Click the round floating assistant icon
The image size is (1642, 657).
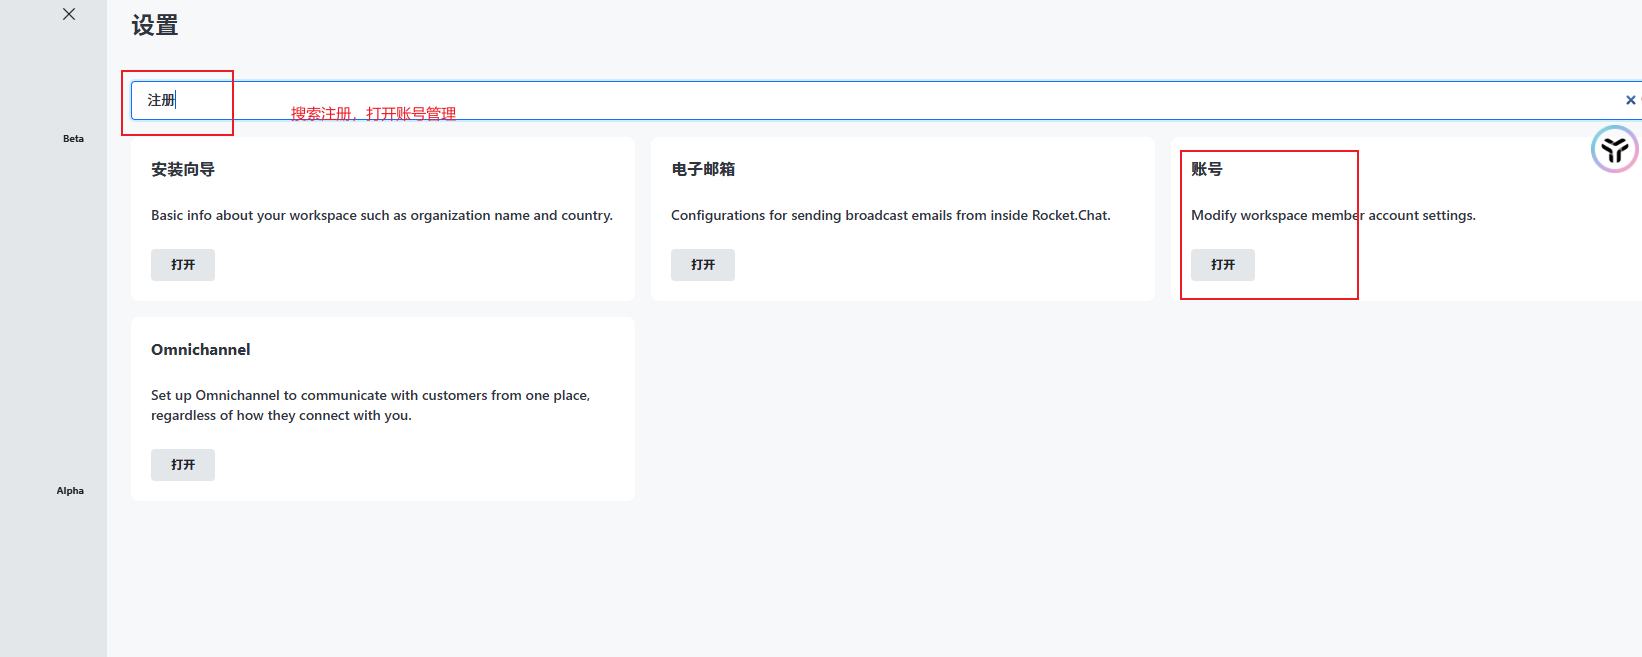pyautogui.click(x=1614, y=150)
